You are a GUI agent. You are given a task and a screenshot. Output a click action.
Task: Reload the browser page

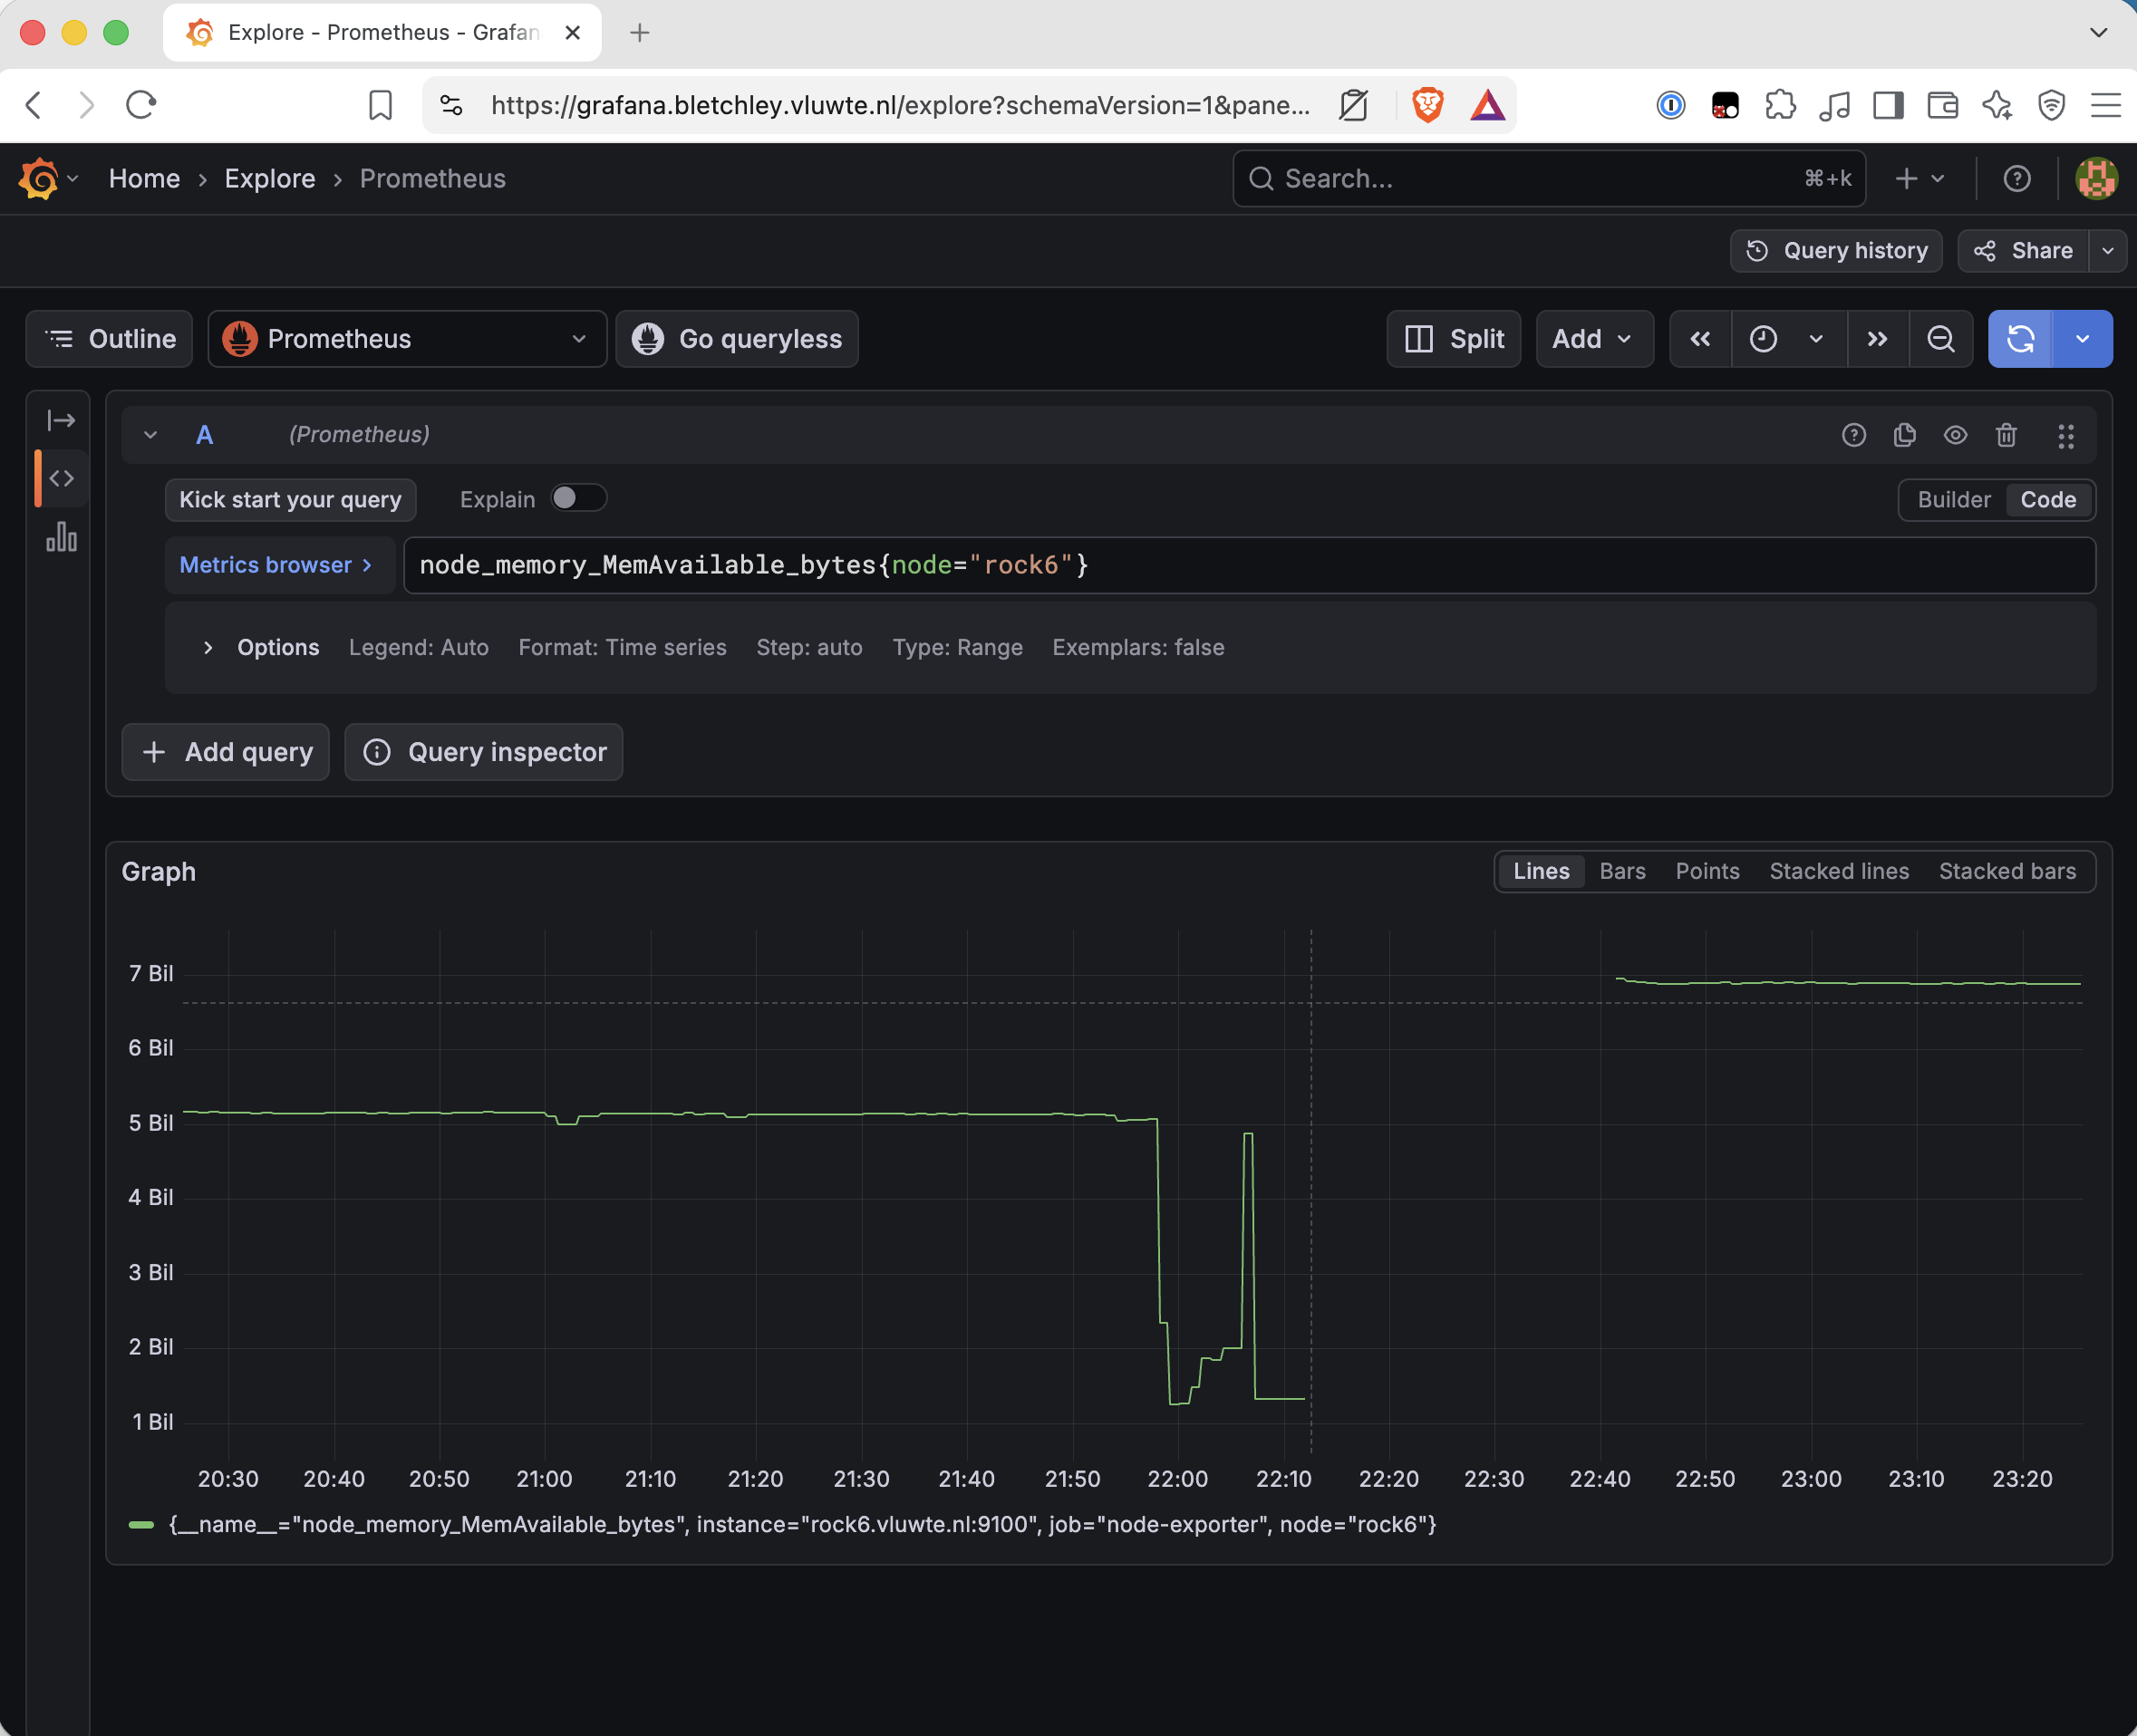tap(141, 105)
